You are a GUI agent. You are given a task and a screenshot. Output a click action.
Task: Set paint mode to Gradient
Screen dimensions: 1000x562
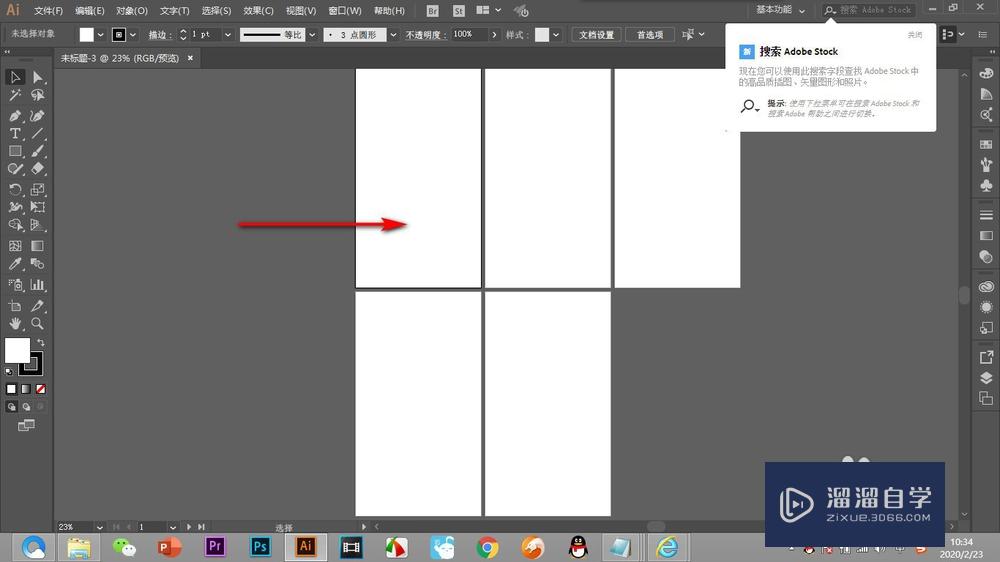[x=26, y=389]
